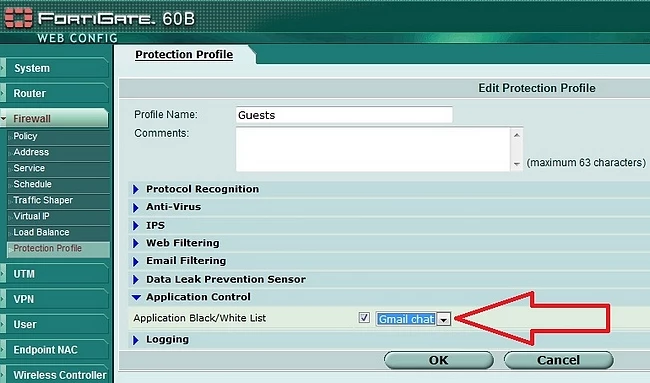This screenshot has width=650, height=383.
Task: Click the Comments scrollbar up arrow
Action: coord(517,135)
